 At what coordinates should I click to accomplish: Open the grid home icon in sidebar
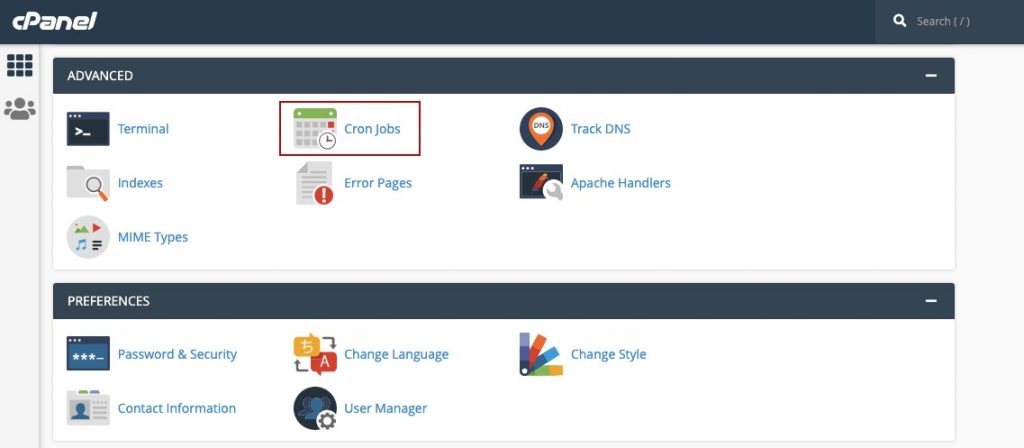coord(20,65)
